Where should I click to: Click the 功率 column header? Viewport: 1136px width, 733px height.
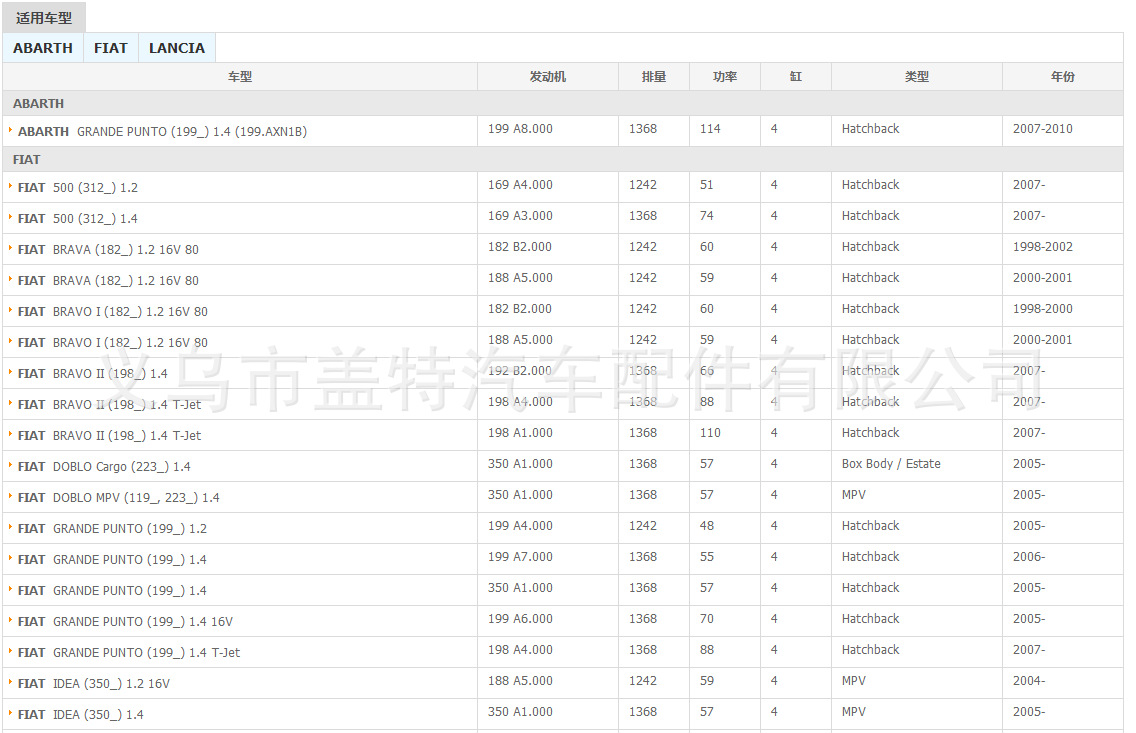click(x=724, y=77)
